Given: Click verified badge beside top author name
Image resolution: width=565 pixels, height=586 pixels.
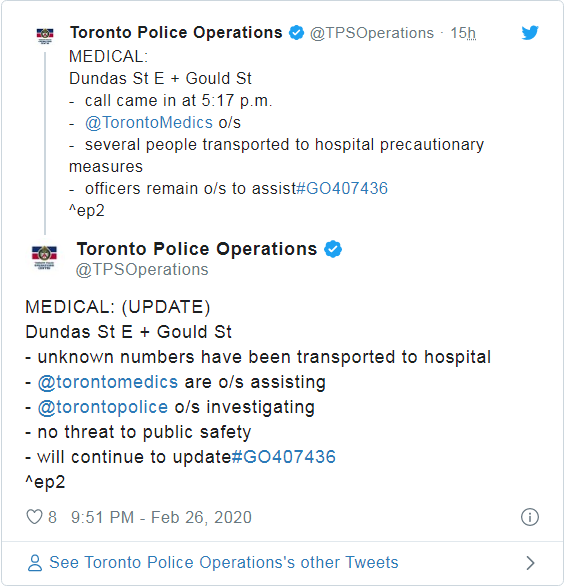Looking at the screenshot, I should coord(297,33).
